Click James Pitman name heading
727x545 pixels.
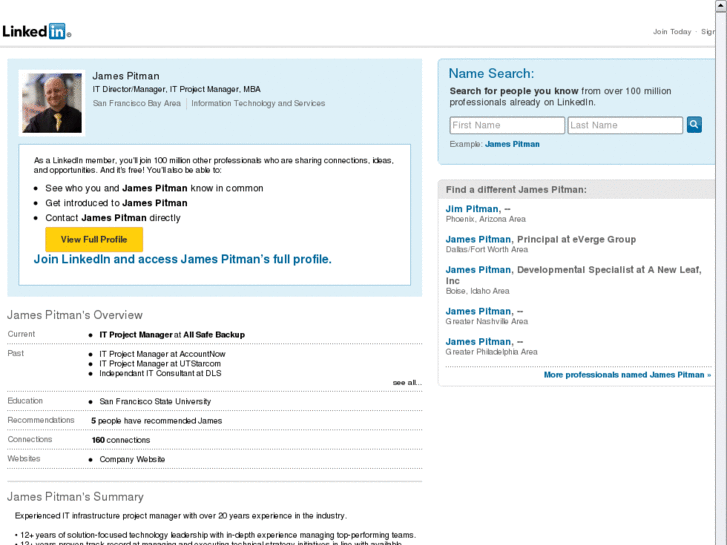pyautogui.click(x=126, y=76)
